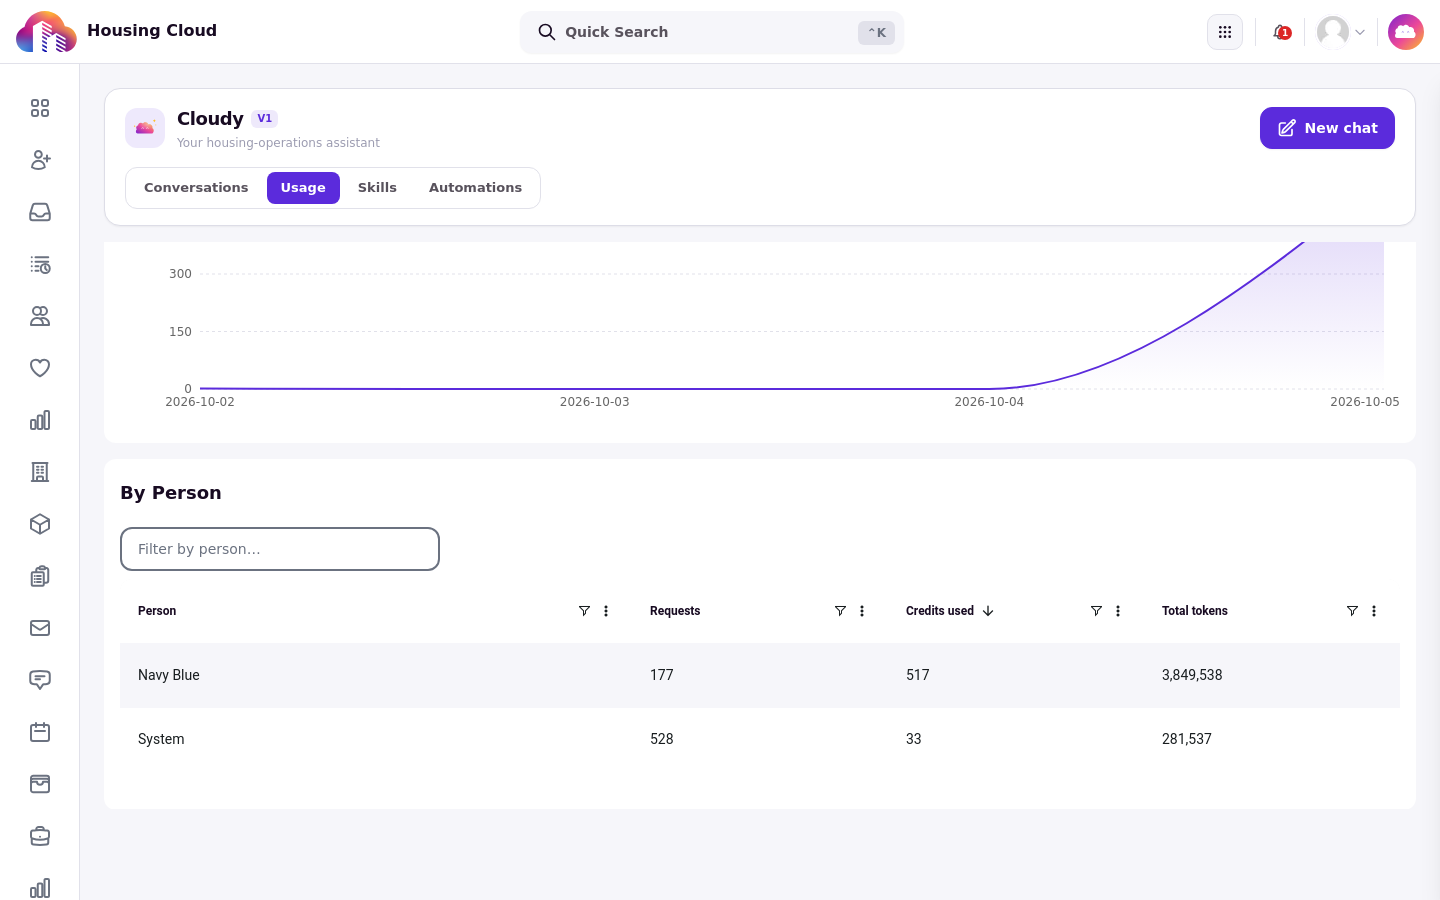
Task: Click the heart icon in sidebar
Action: (x=40, y=368)
